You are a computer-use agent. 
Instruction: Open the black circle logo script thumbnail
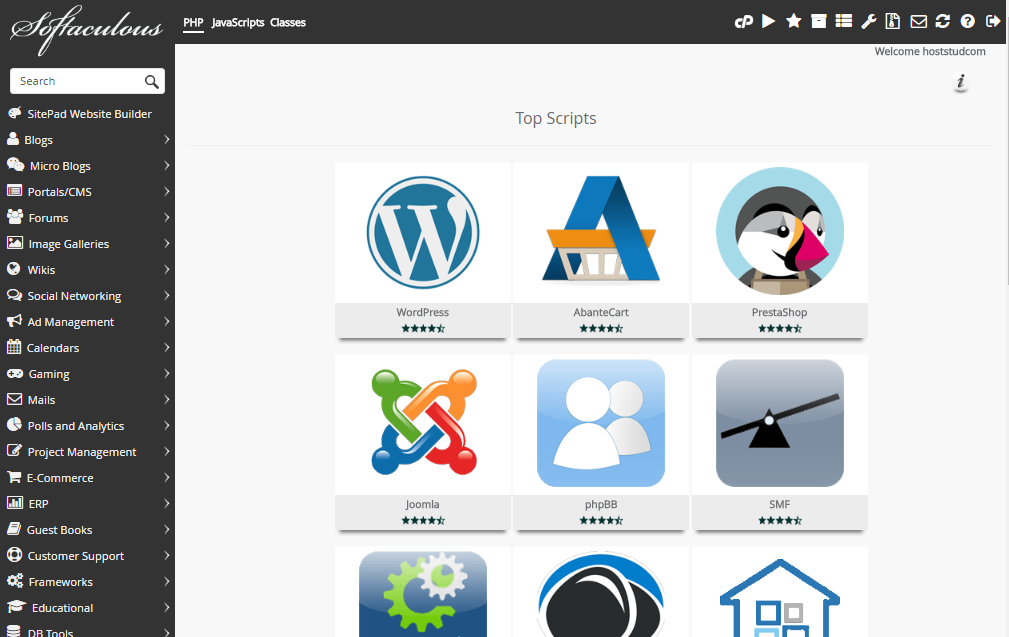pos(601,594)
